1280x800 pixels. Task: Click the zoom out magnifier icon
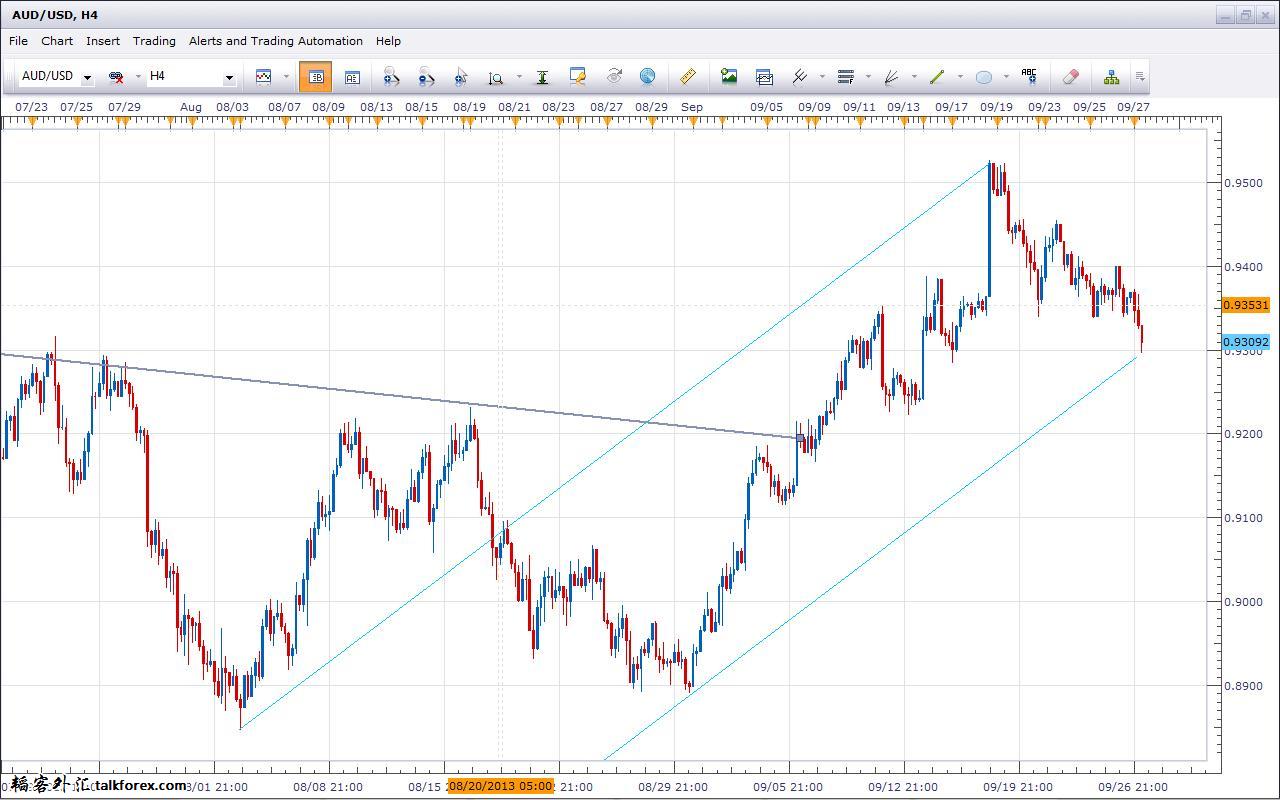[x=426, y=77]
